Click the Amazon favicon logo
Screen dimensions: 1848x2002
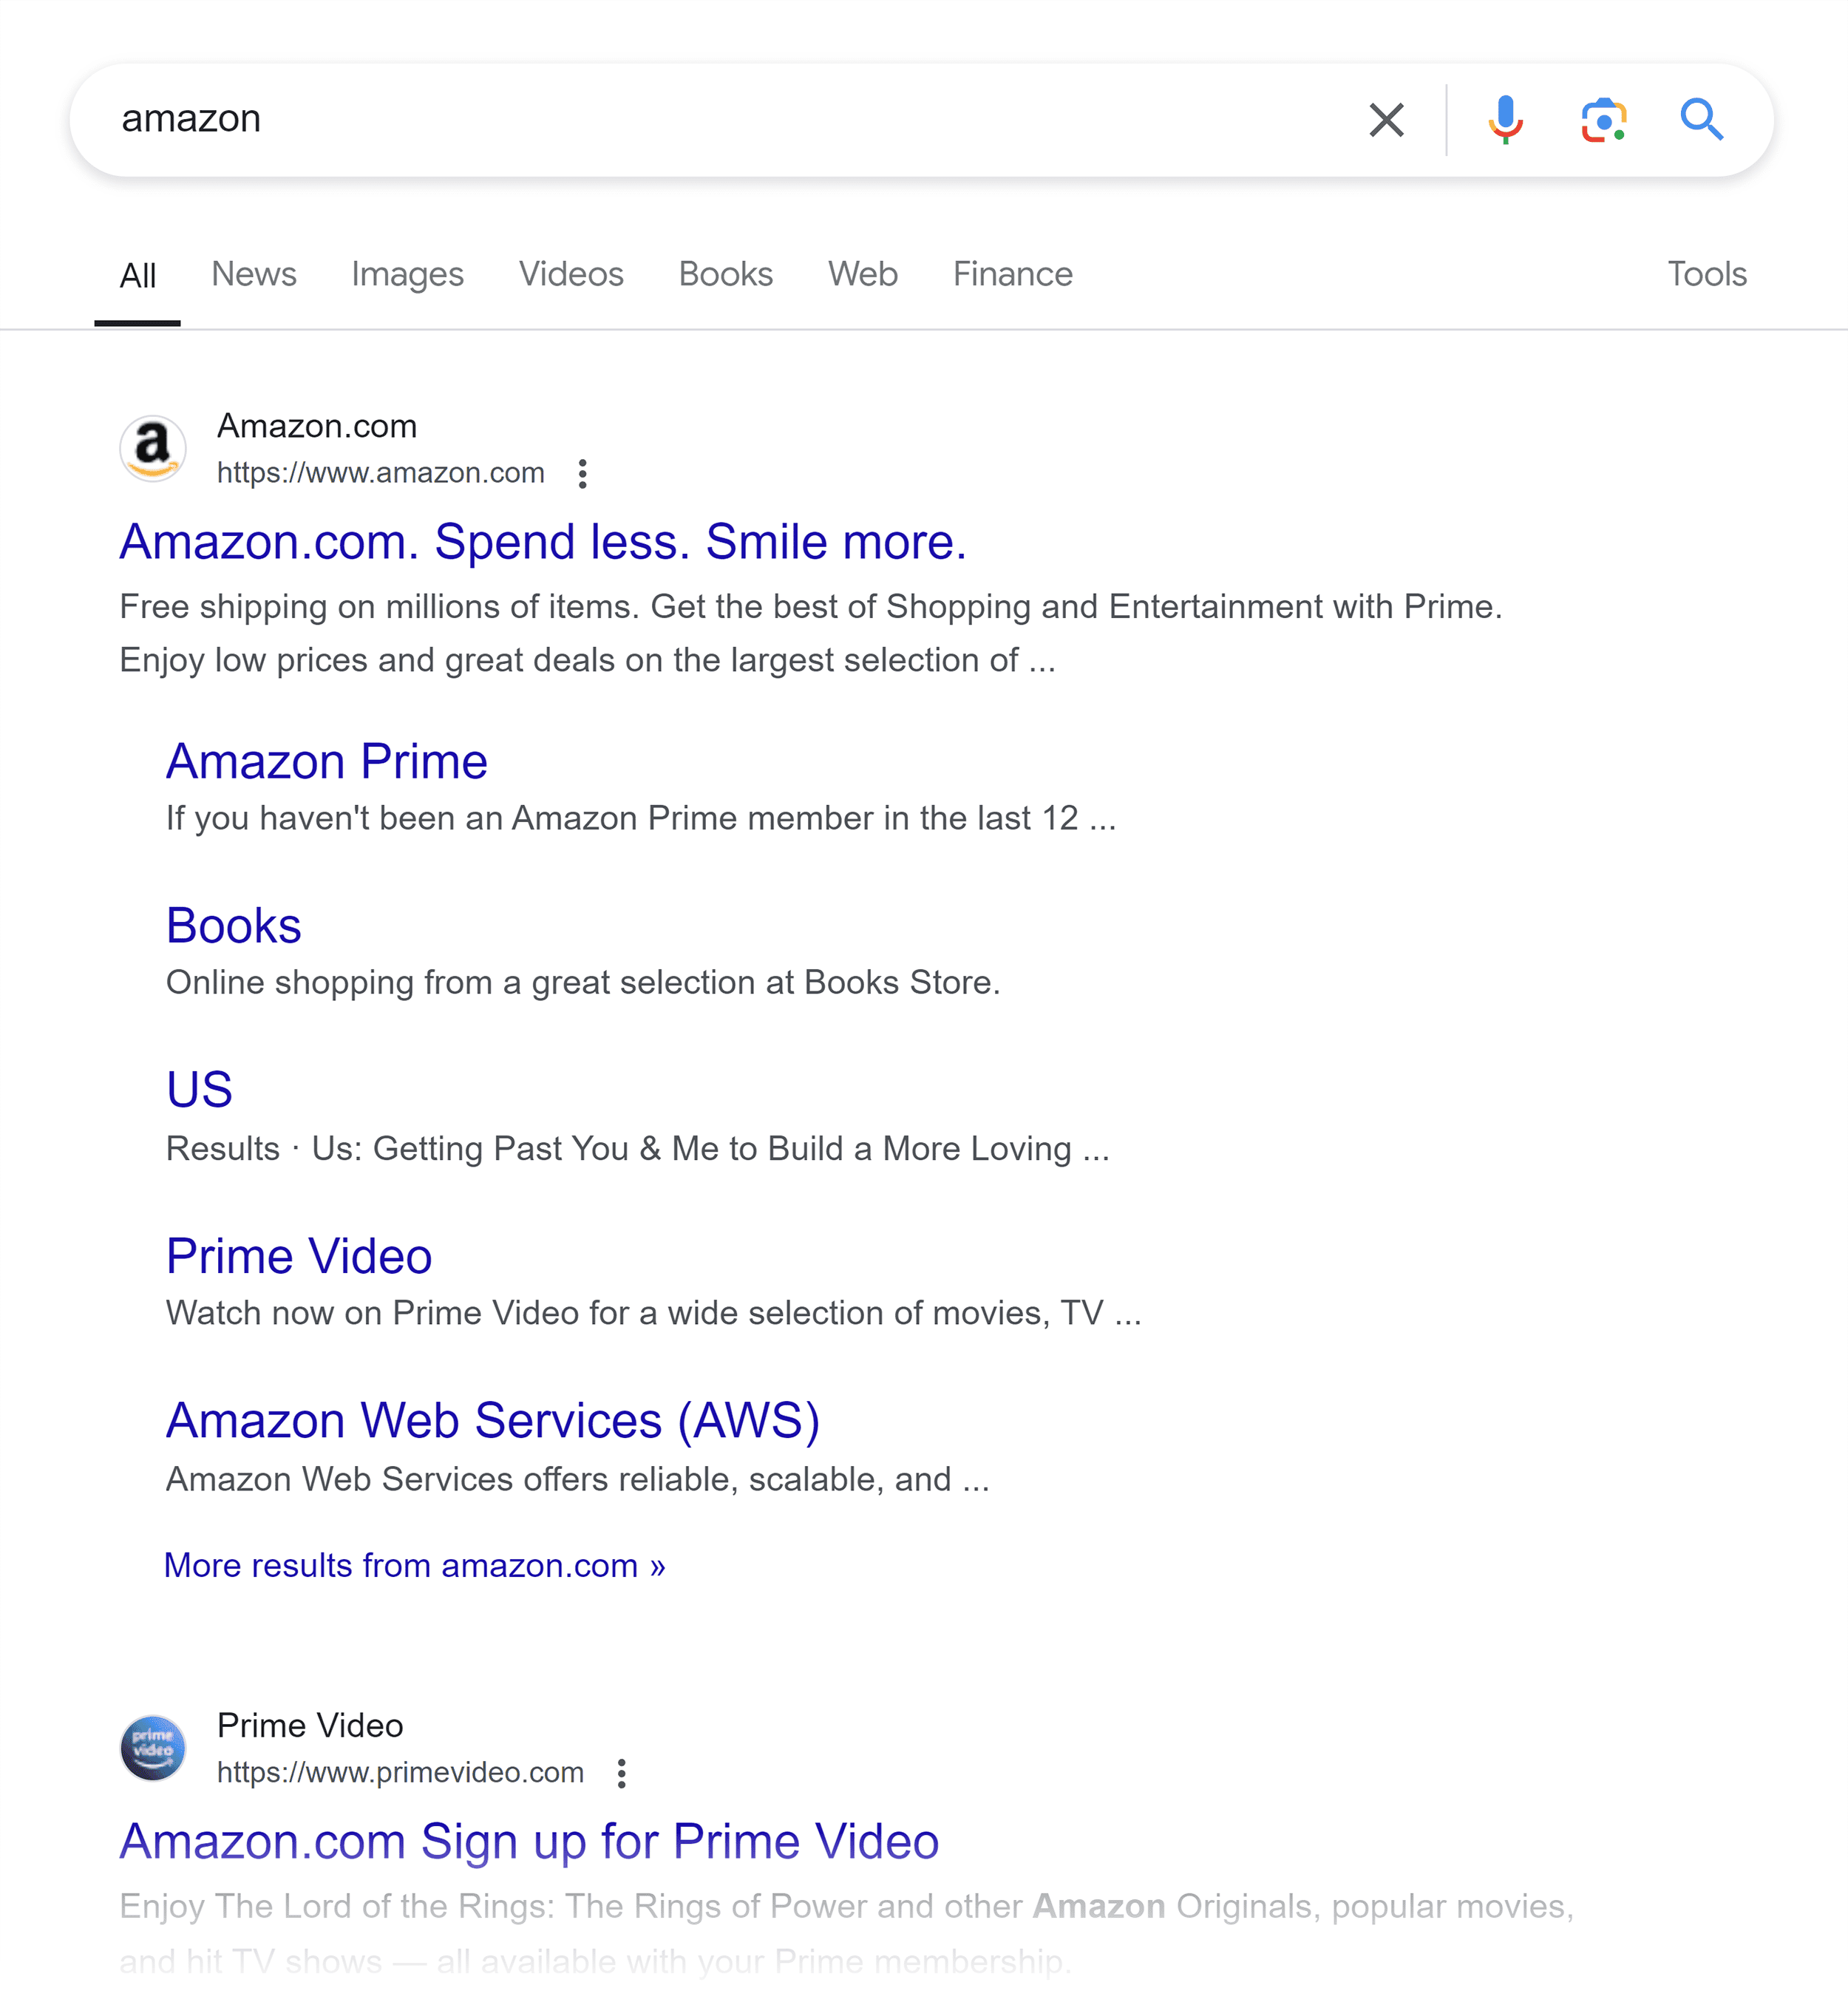tap(153, 448)
